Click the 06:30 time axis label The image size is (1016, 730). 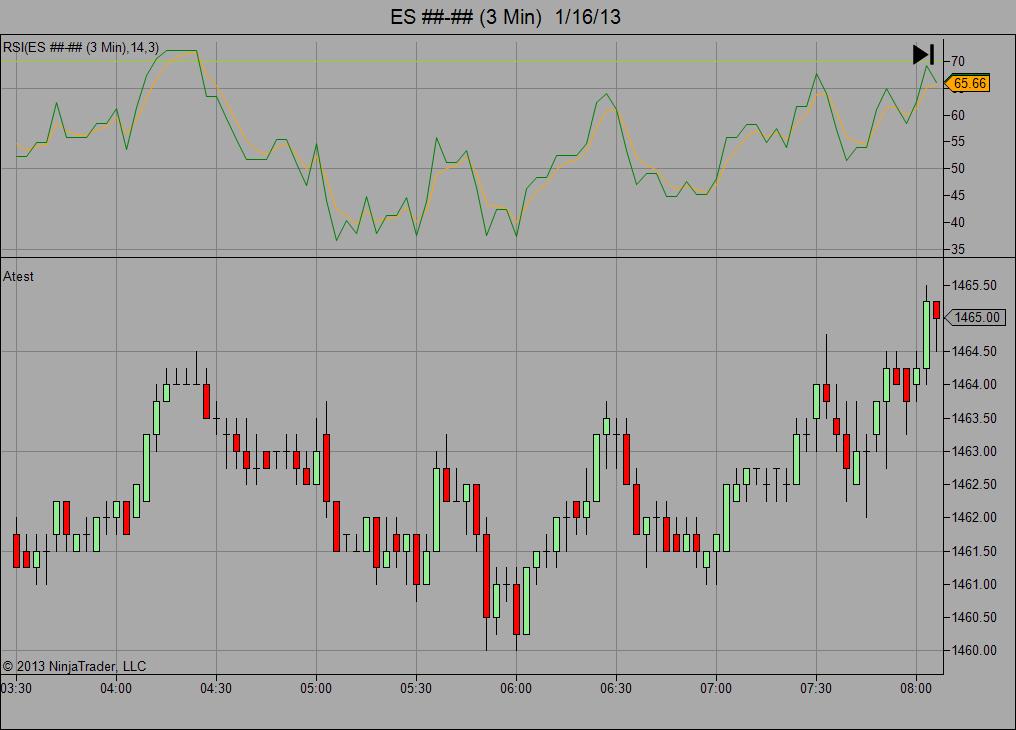(616, 688)
